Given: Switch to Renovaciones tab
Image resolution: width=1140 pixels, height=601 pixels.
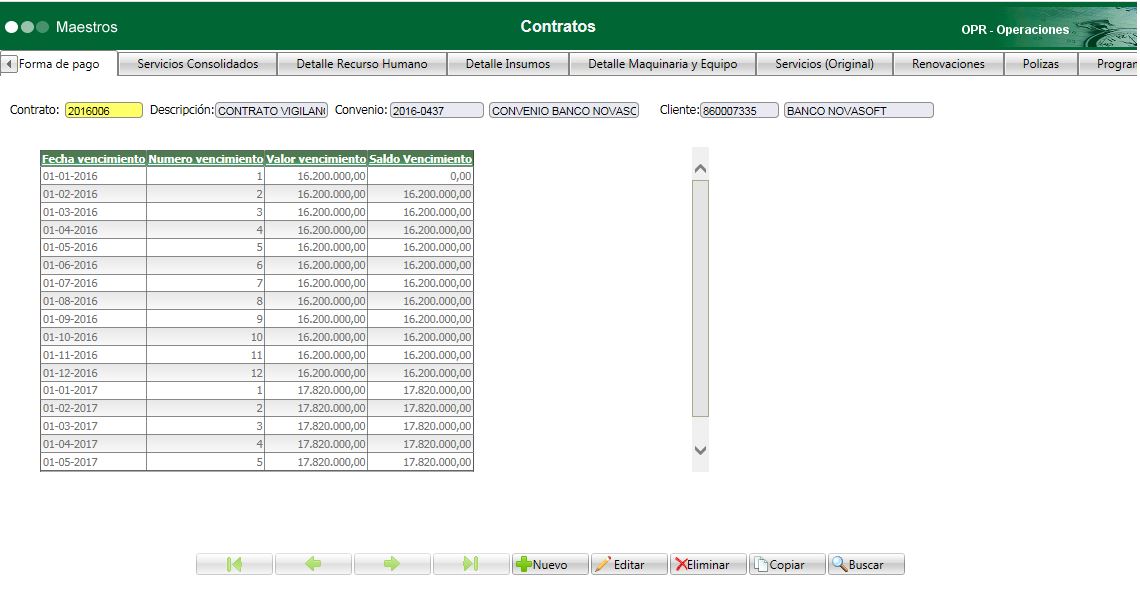Looking at the screenshot, I should tap(948, 64).
